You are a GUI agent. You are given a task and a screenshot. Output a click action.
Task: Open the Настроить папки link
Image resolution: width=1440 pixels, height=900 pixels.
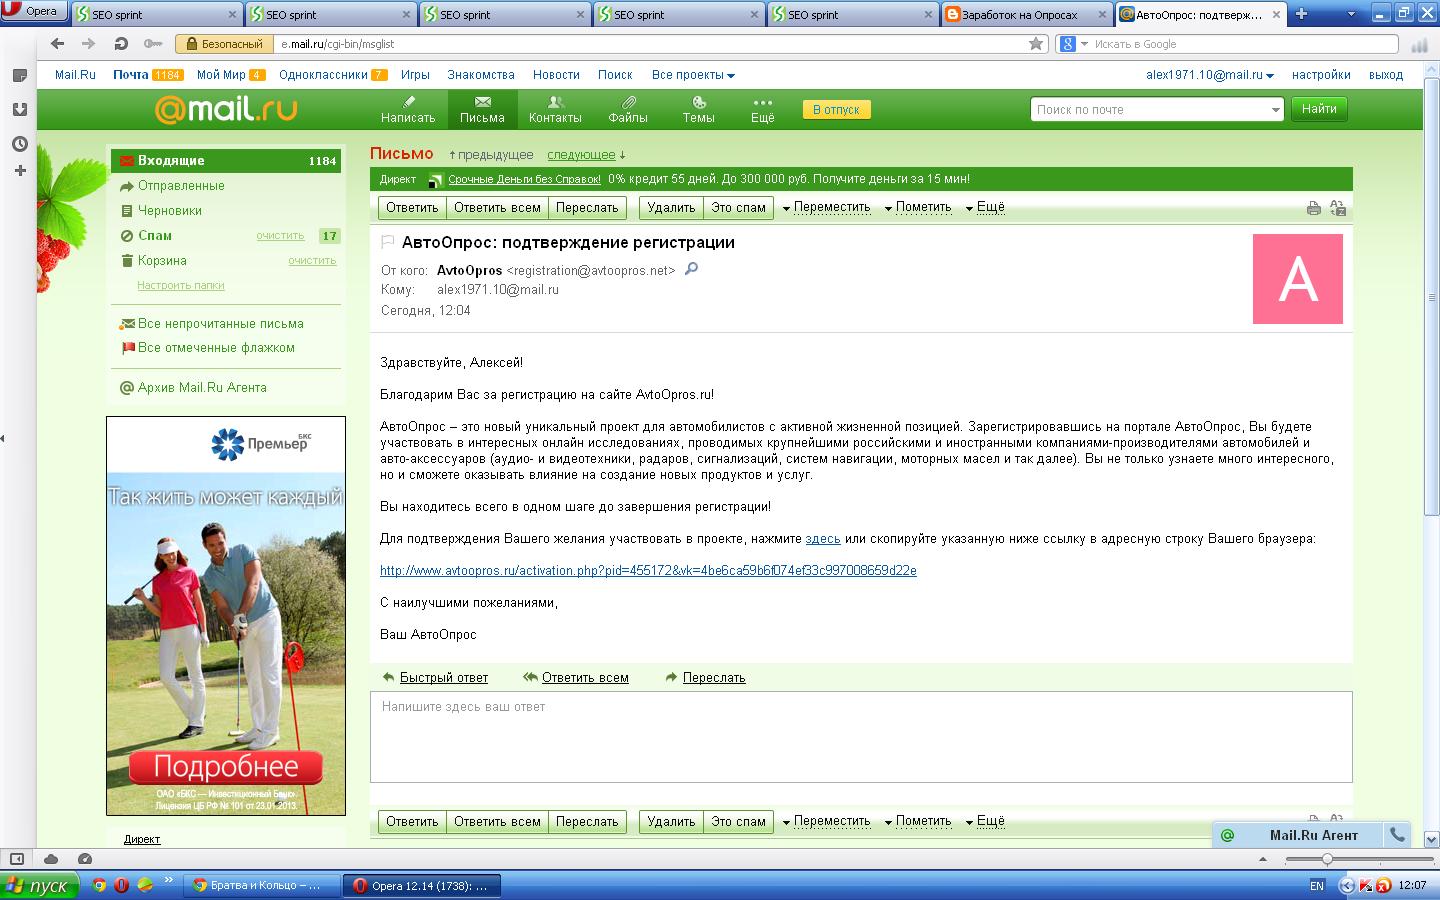click(x=180, y=286)
